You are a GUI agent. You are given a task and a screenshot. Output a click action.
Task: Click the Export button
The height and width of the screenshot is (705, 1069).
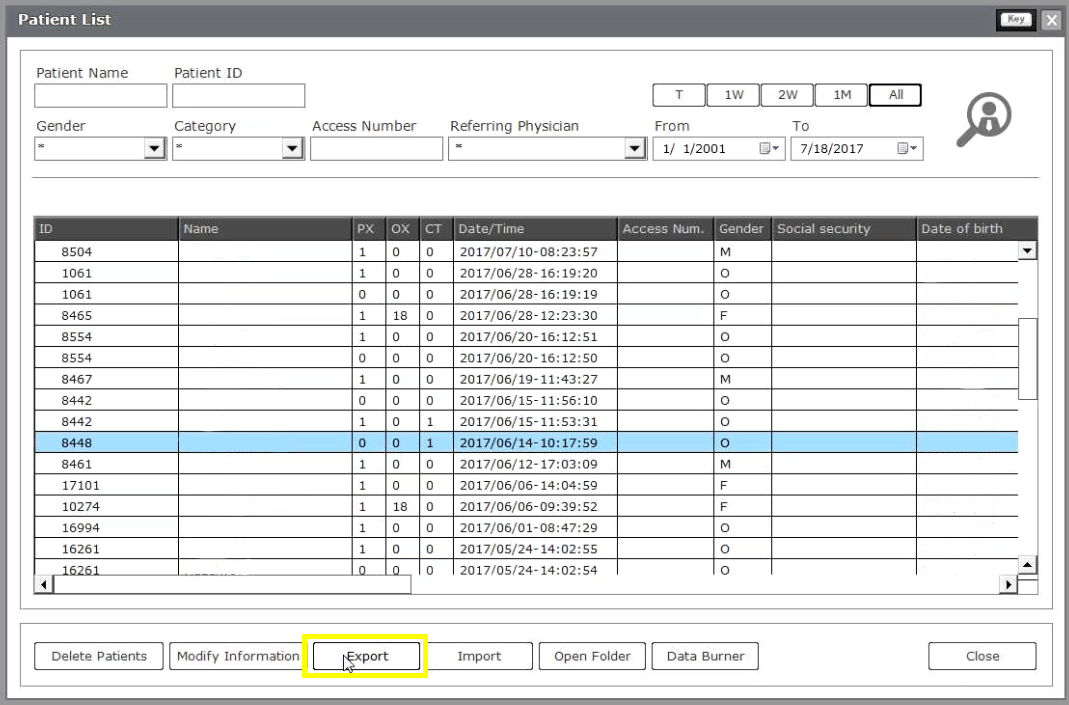pos(366,656)
